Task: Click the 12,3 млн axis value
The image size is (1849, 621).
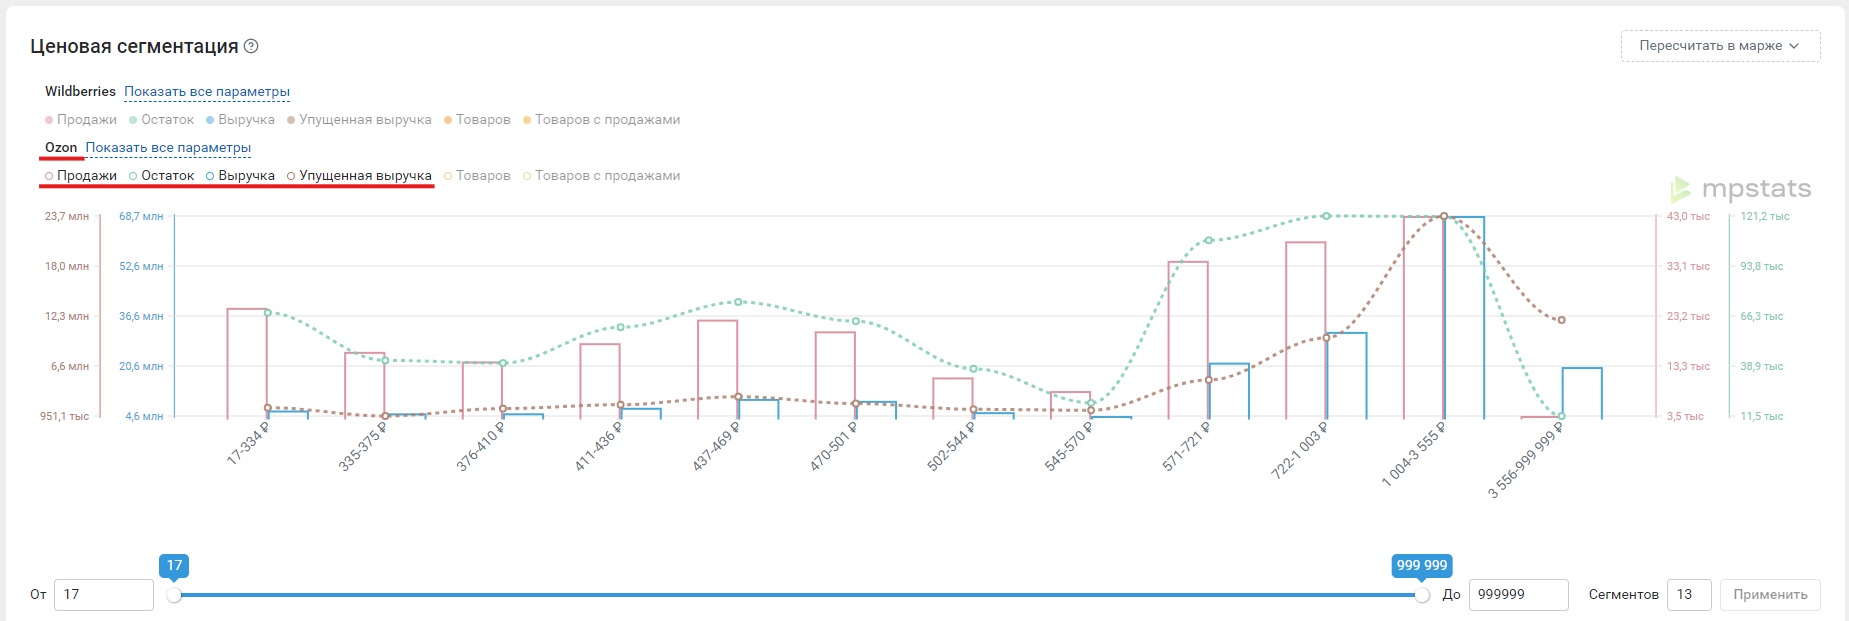Action: point(67,316)
